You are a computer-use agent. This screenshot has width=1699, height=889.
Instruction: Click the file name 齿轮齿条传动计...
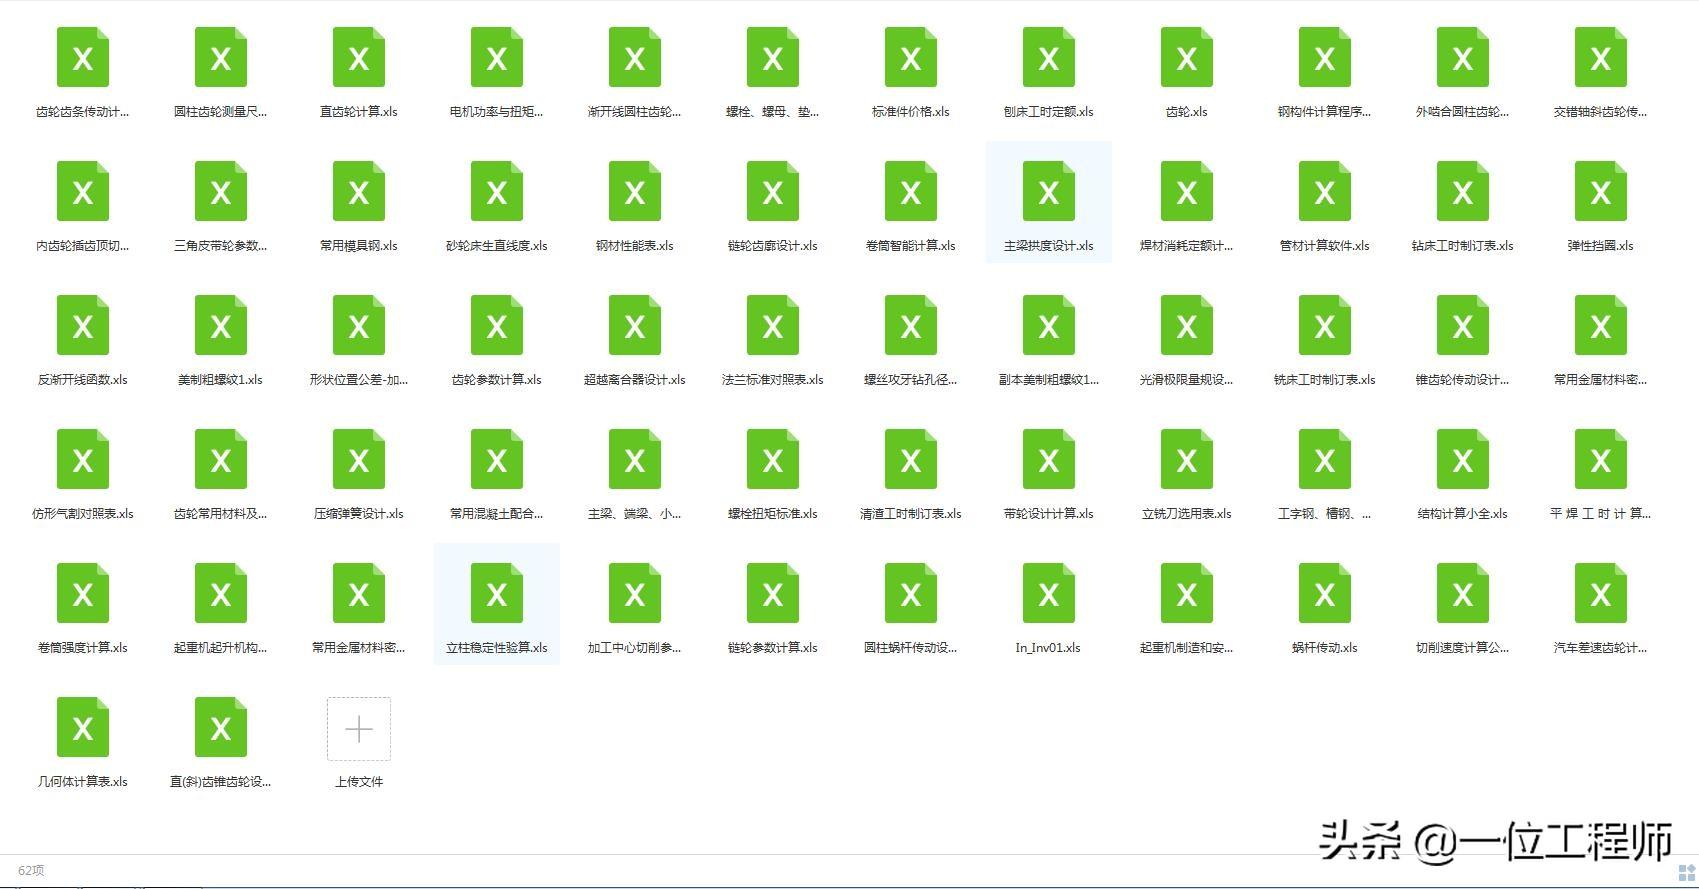83,112
